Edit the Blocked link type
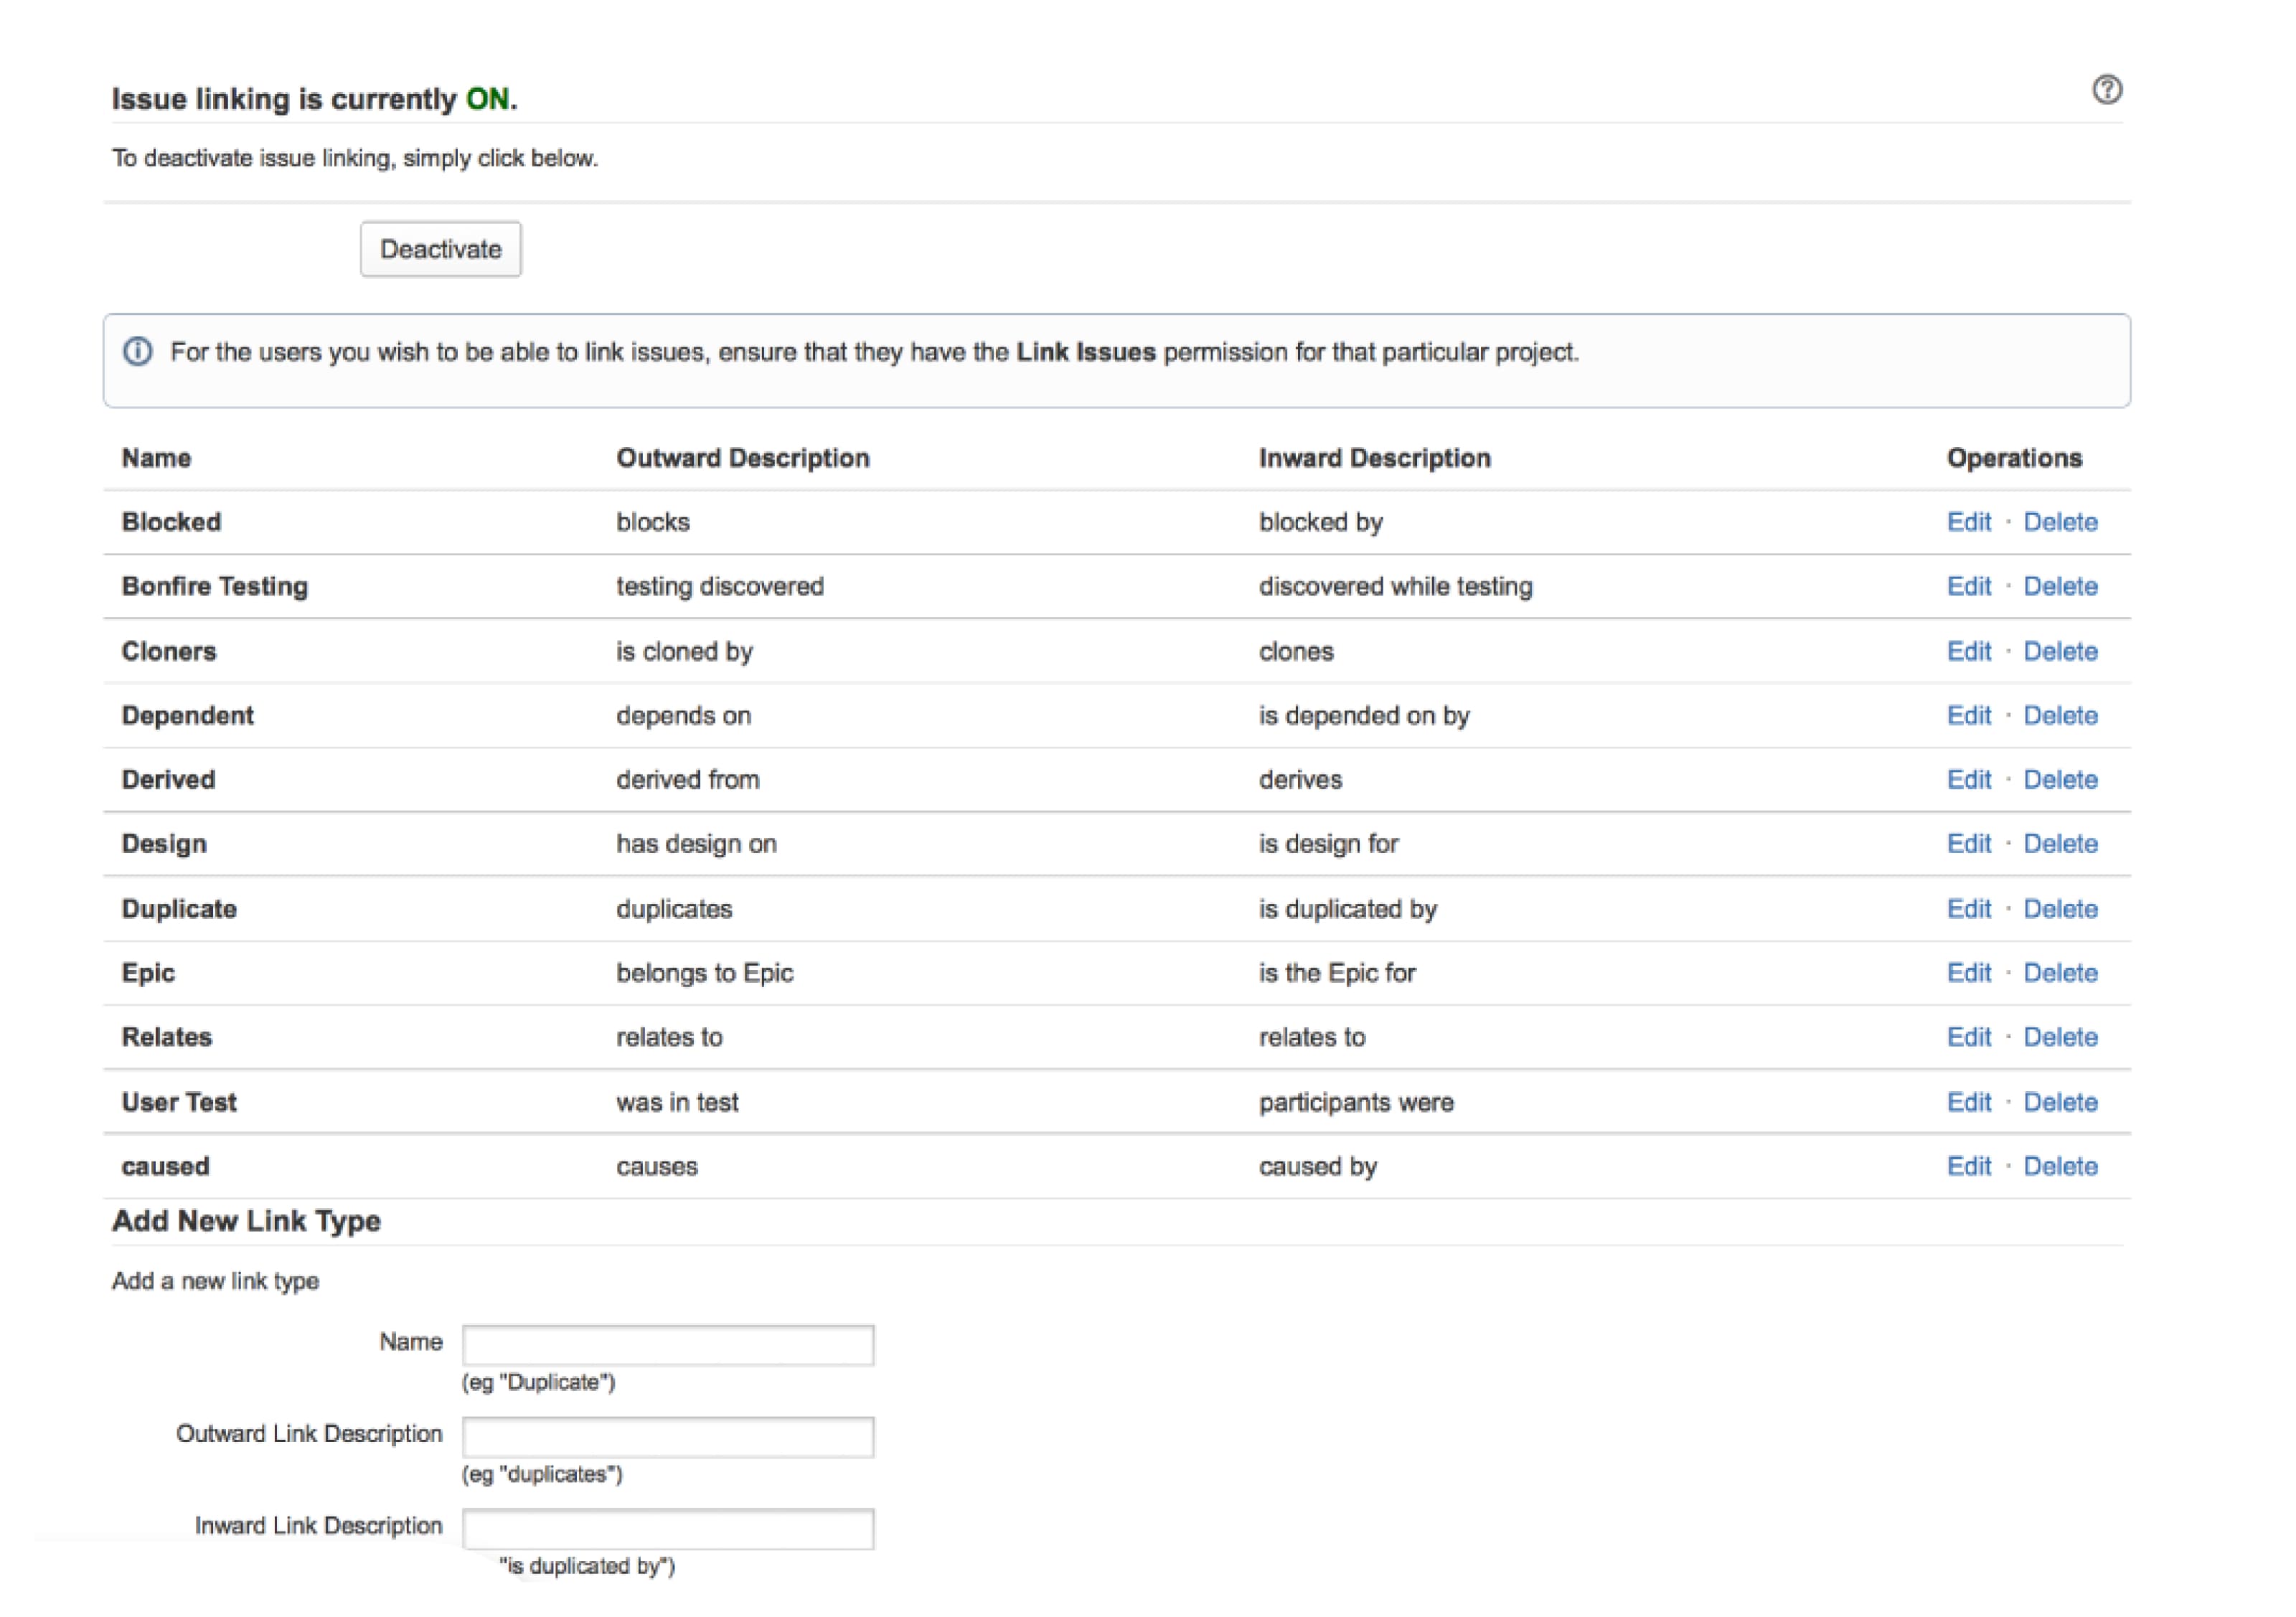The height and width of the screenshot is (1617, 2296). [x=1968, y=522]
